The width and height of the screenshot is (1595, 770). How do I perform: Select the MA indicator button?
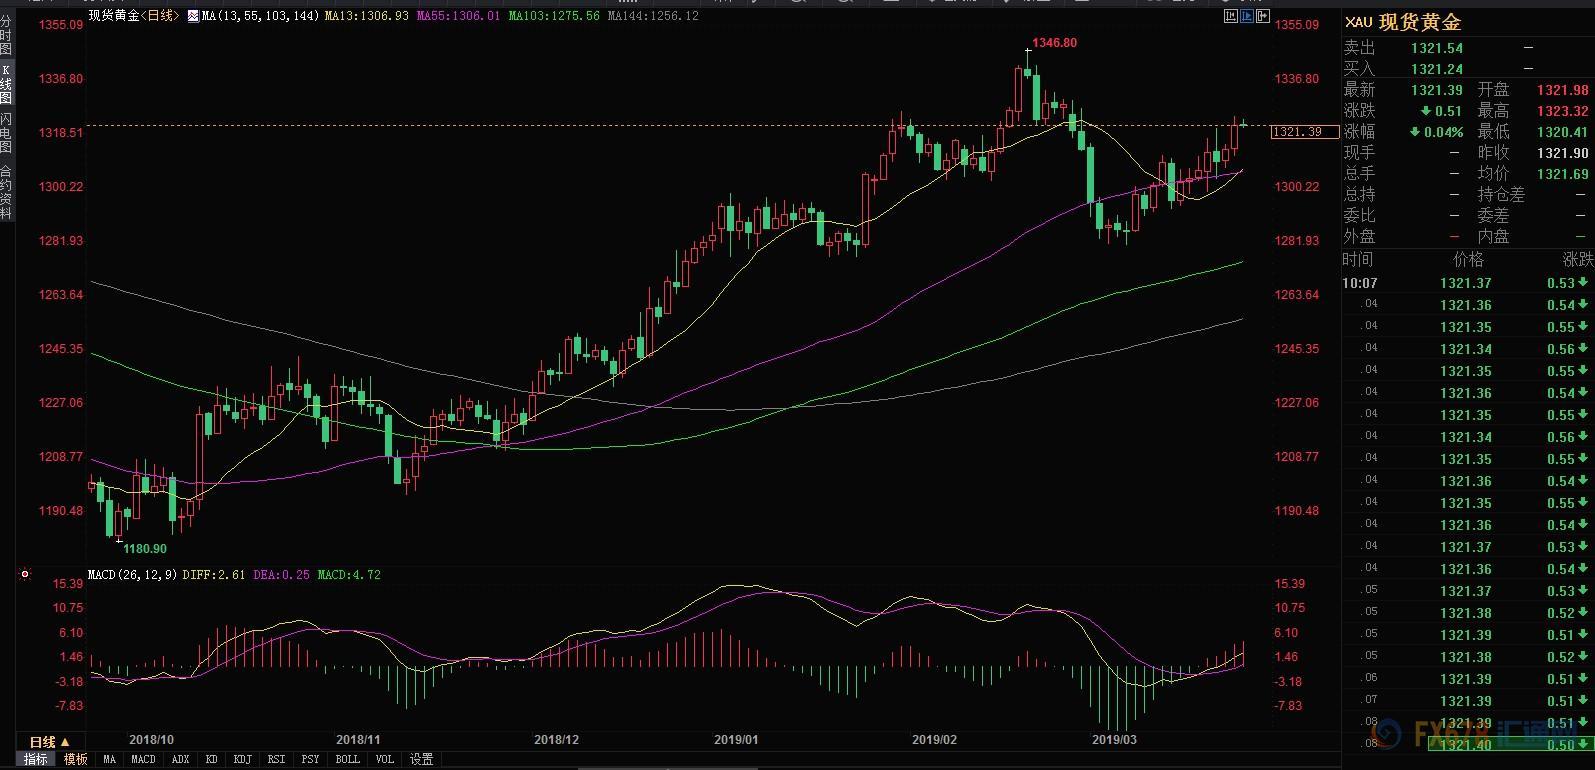click(x=109, y=760)
